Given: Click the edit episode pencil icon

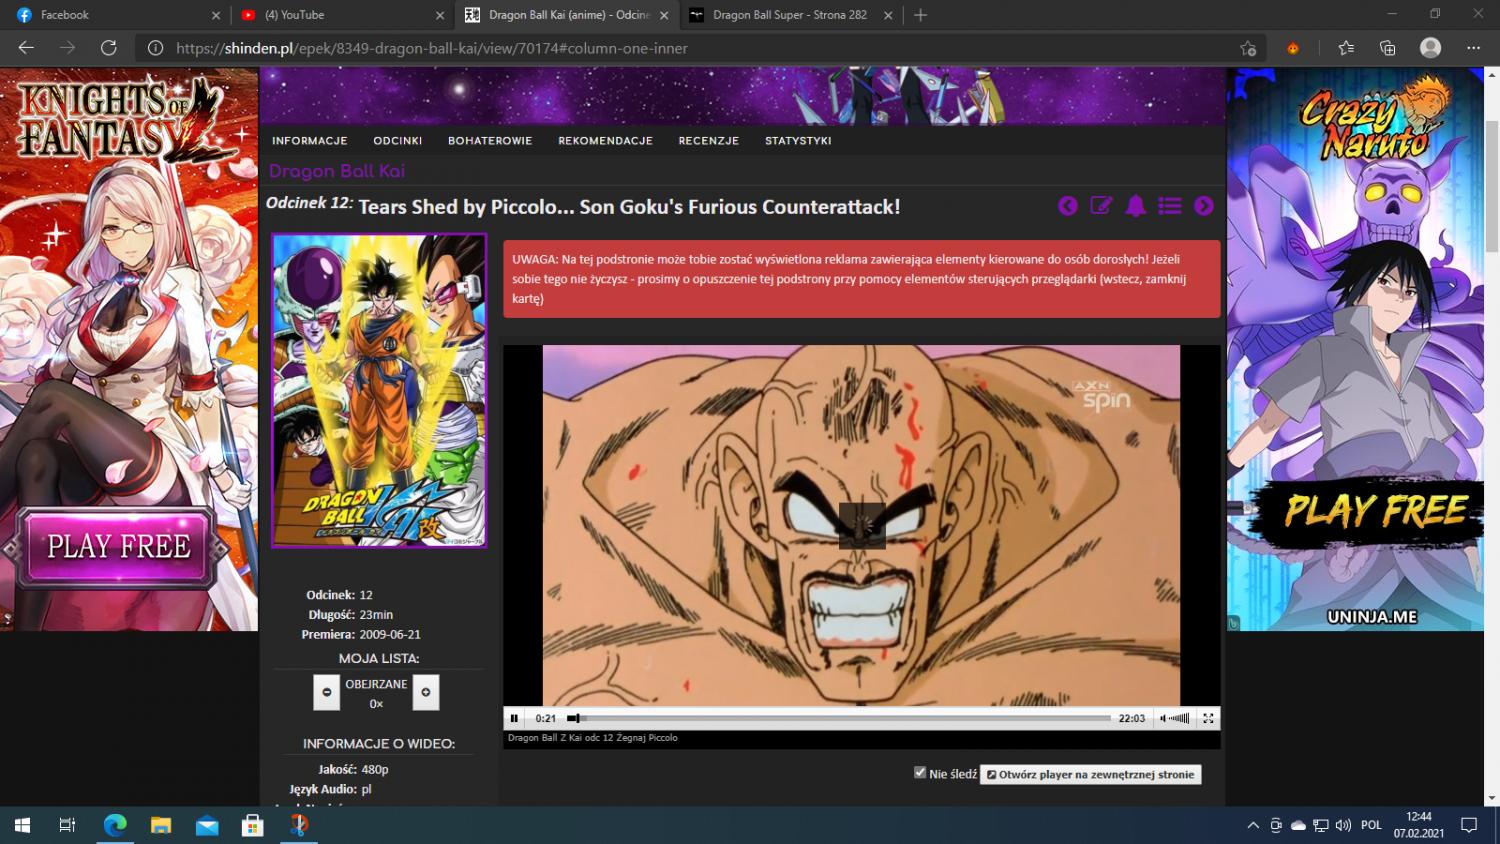Looking at the screenshot, I should pos(1101,206).
